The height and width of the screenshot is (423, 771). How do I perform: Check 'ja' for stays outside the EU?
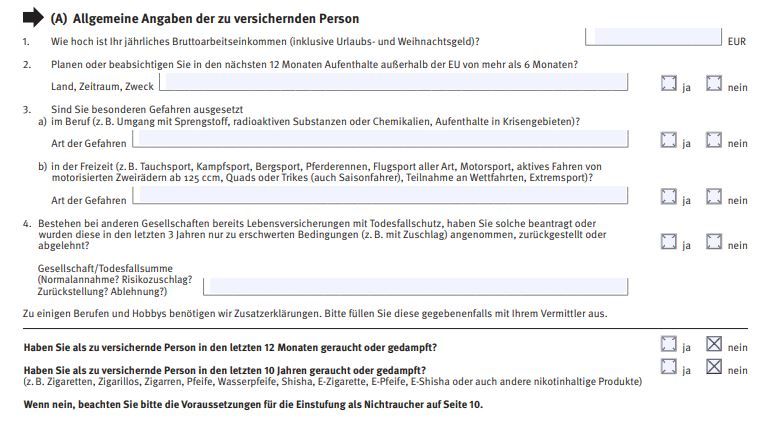pyautogui.click(x=669, y=84)
